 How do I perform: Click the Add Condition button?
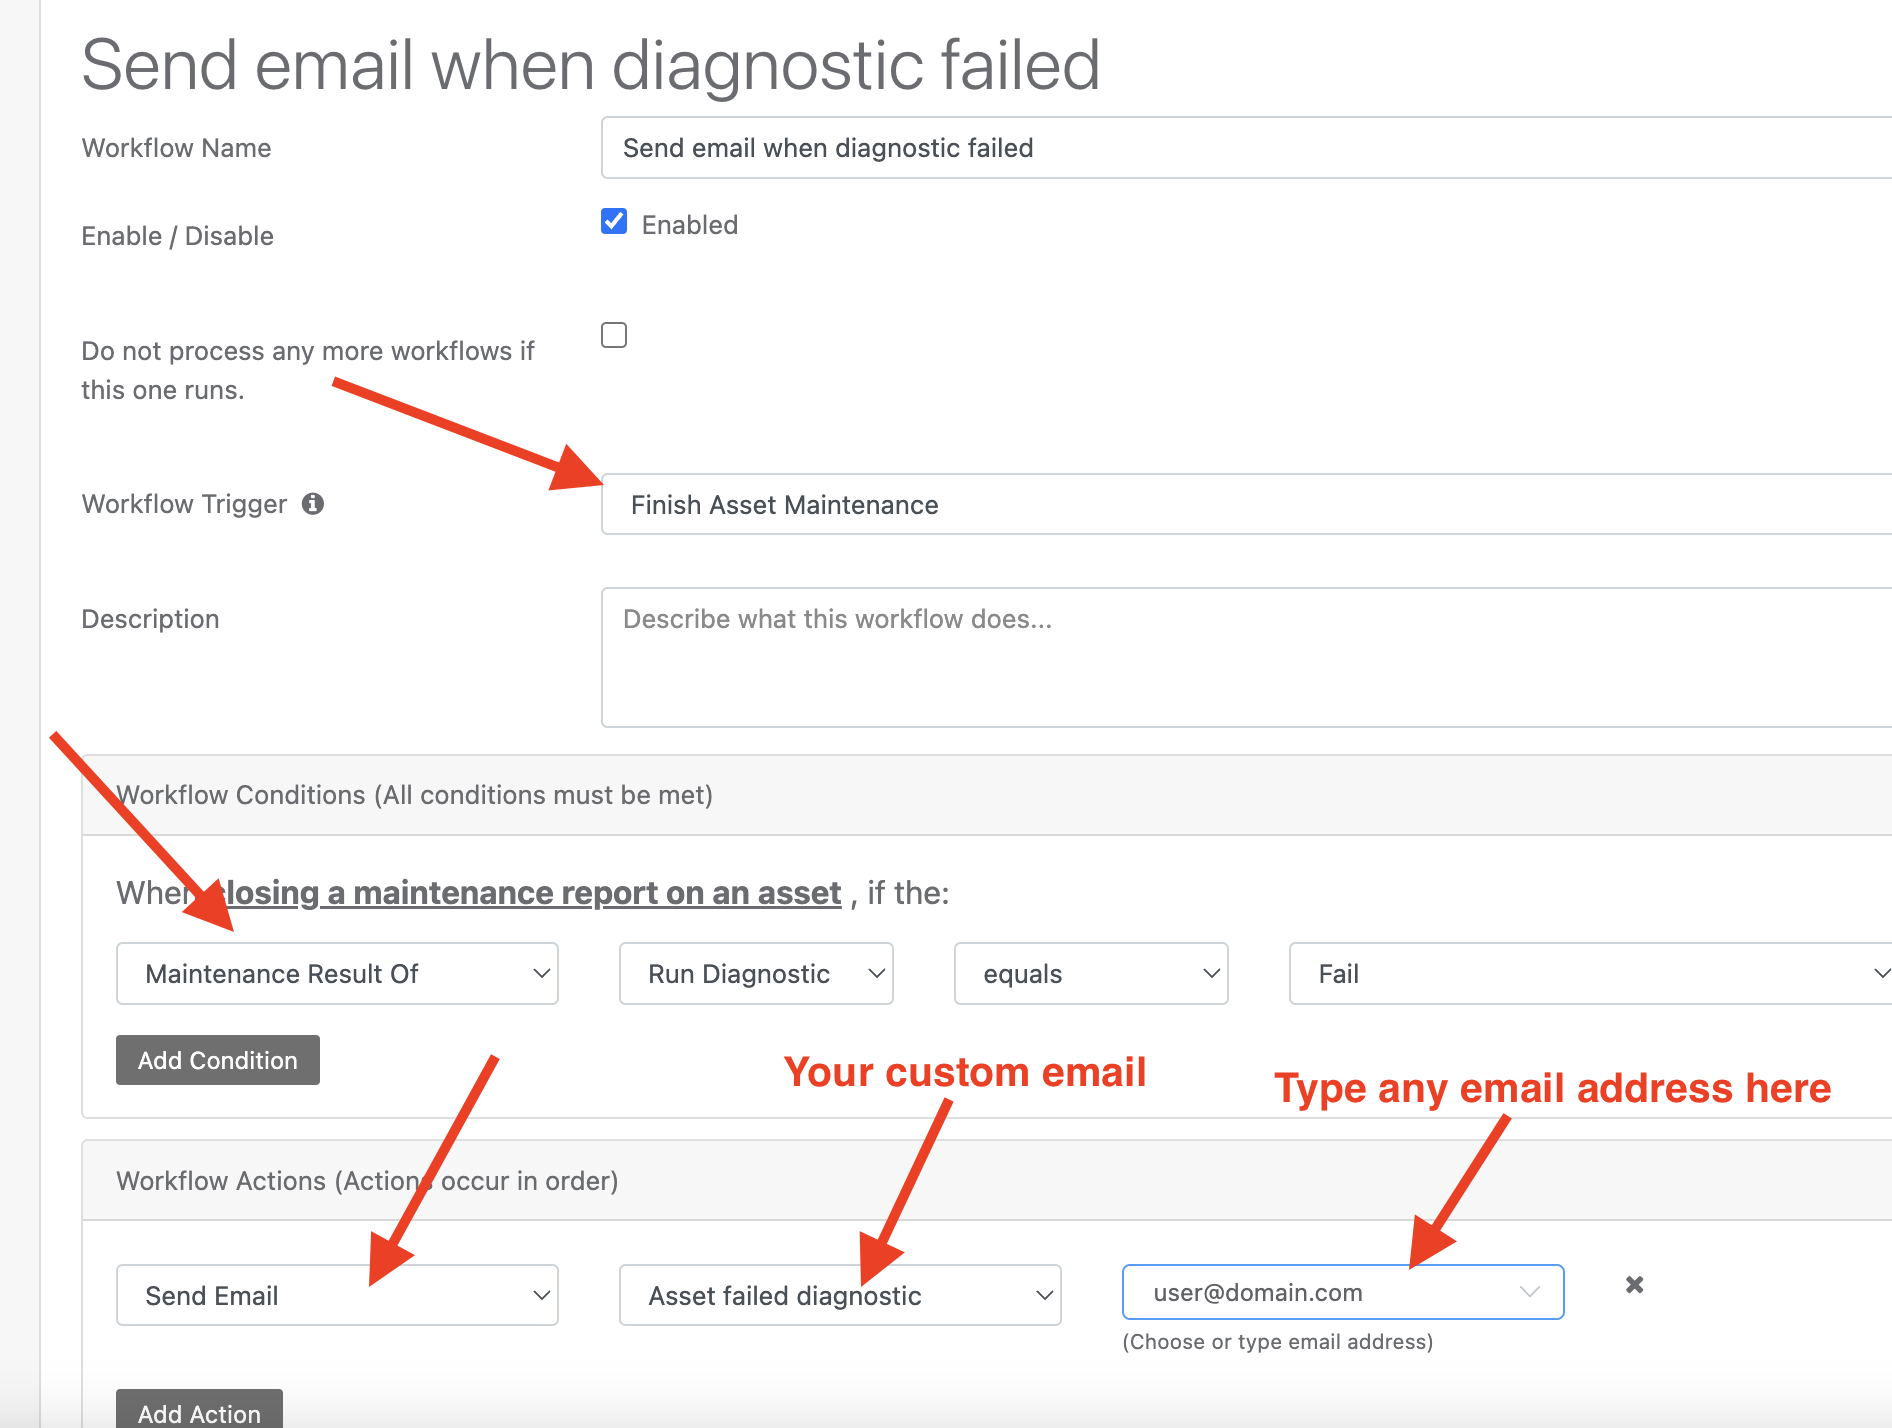218,1060
